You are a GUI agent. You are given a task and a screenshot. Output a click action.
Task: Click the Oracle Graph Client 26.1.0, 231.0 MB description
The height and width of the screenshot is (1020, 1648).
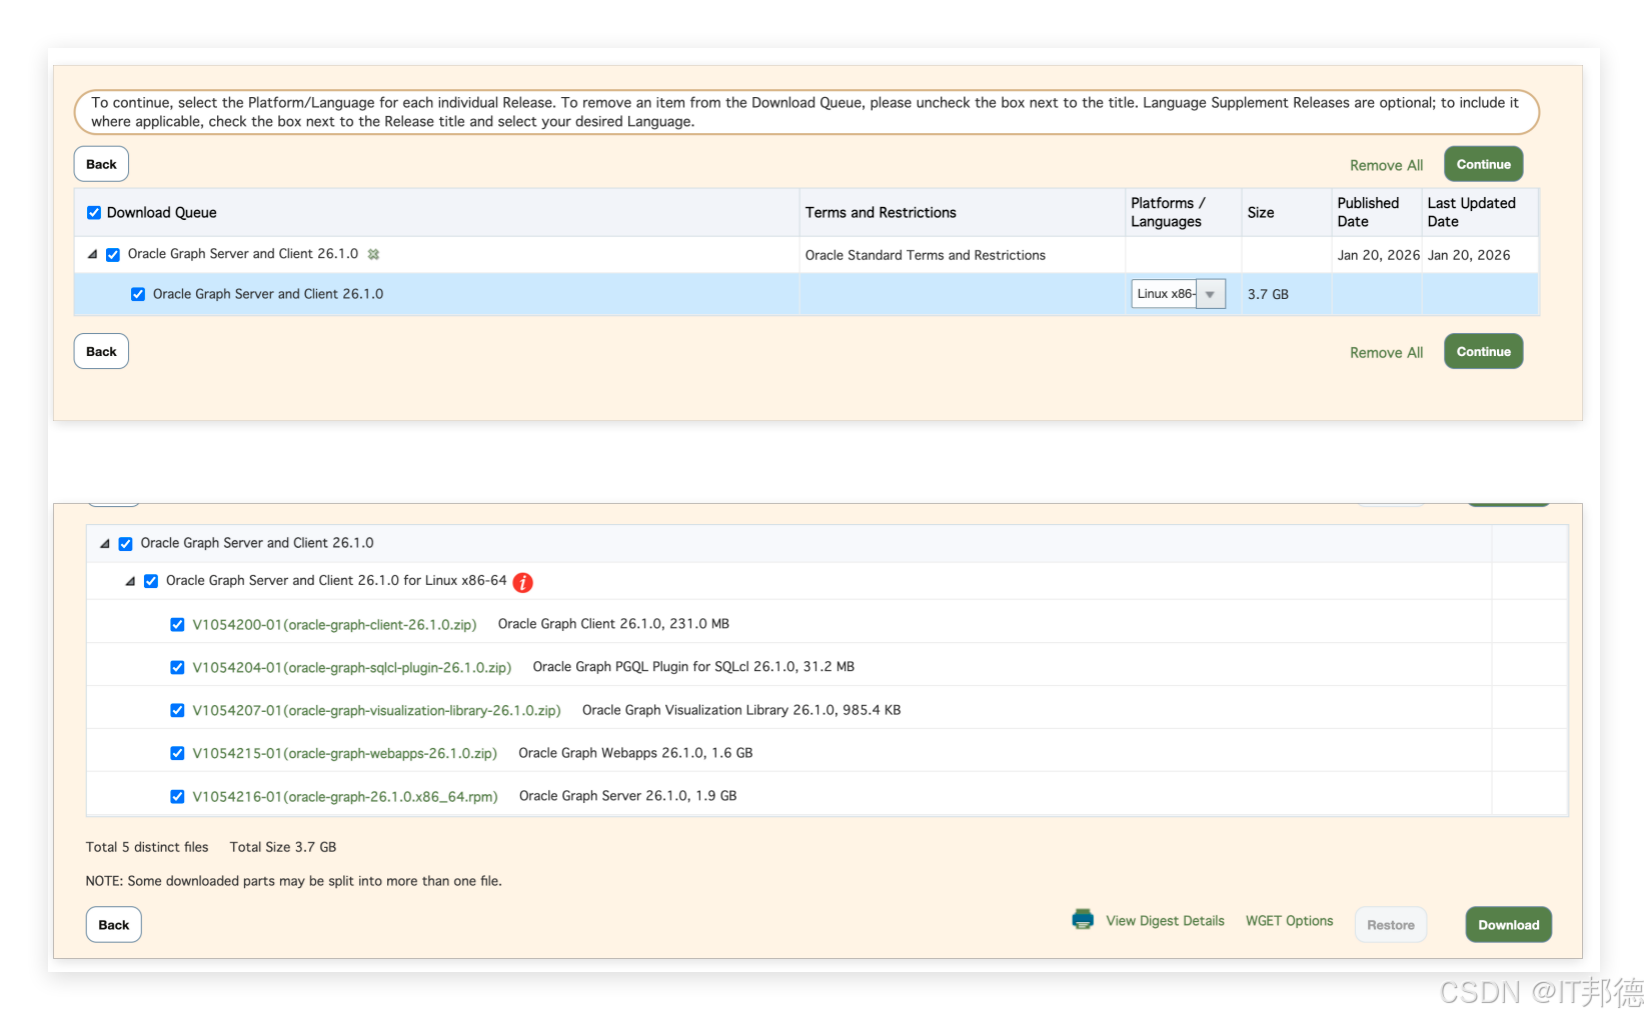[x=614, y=624]
